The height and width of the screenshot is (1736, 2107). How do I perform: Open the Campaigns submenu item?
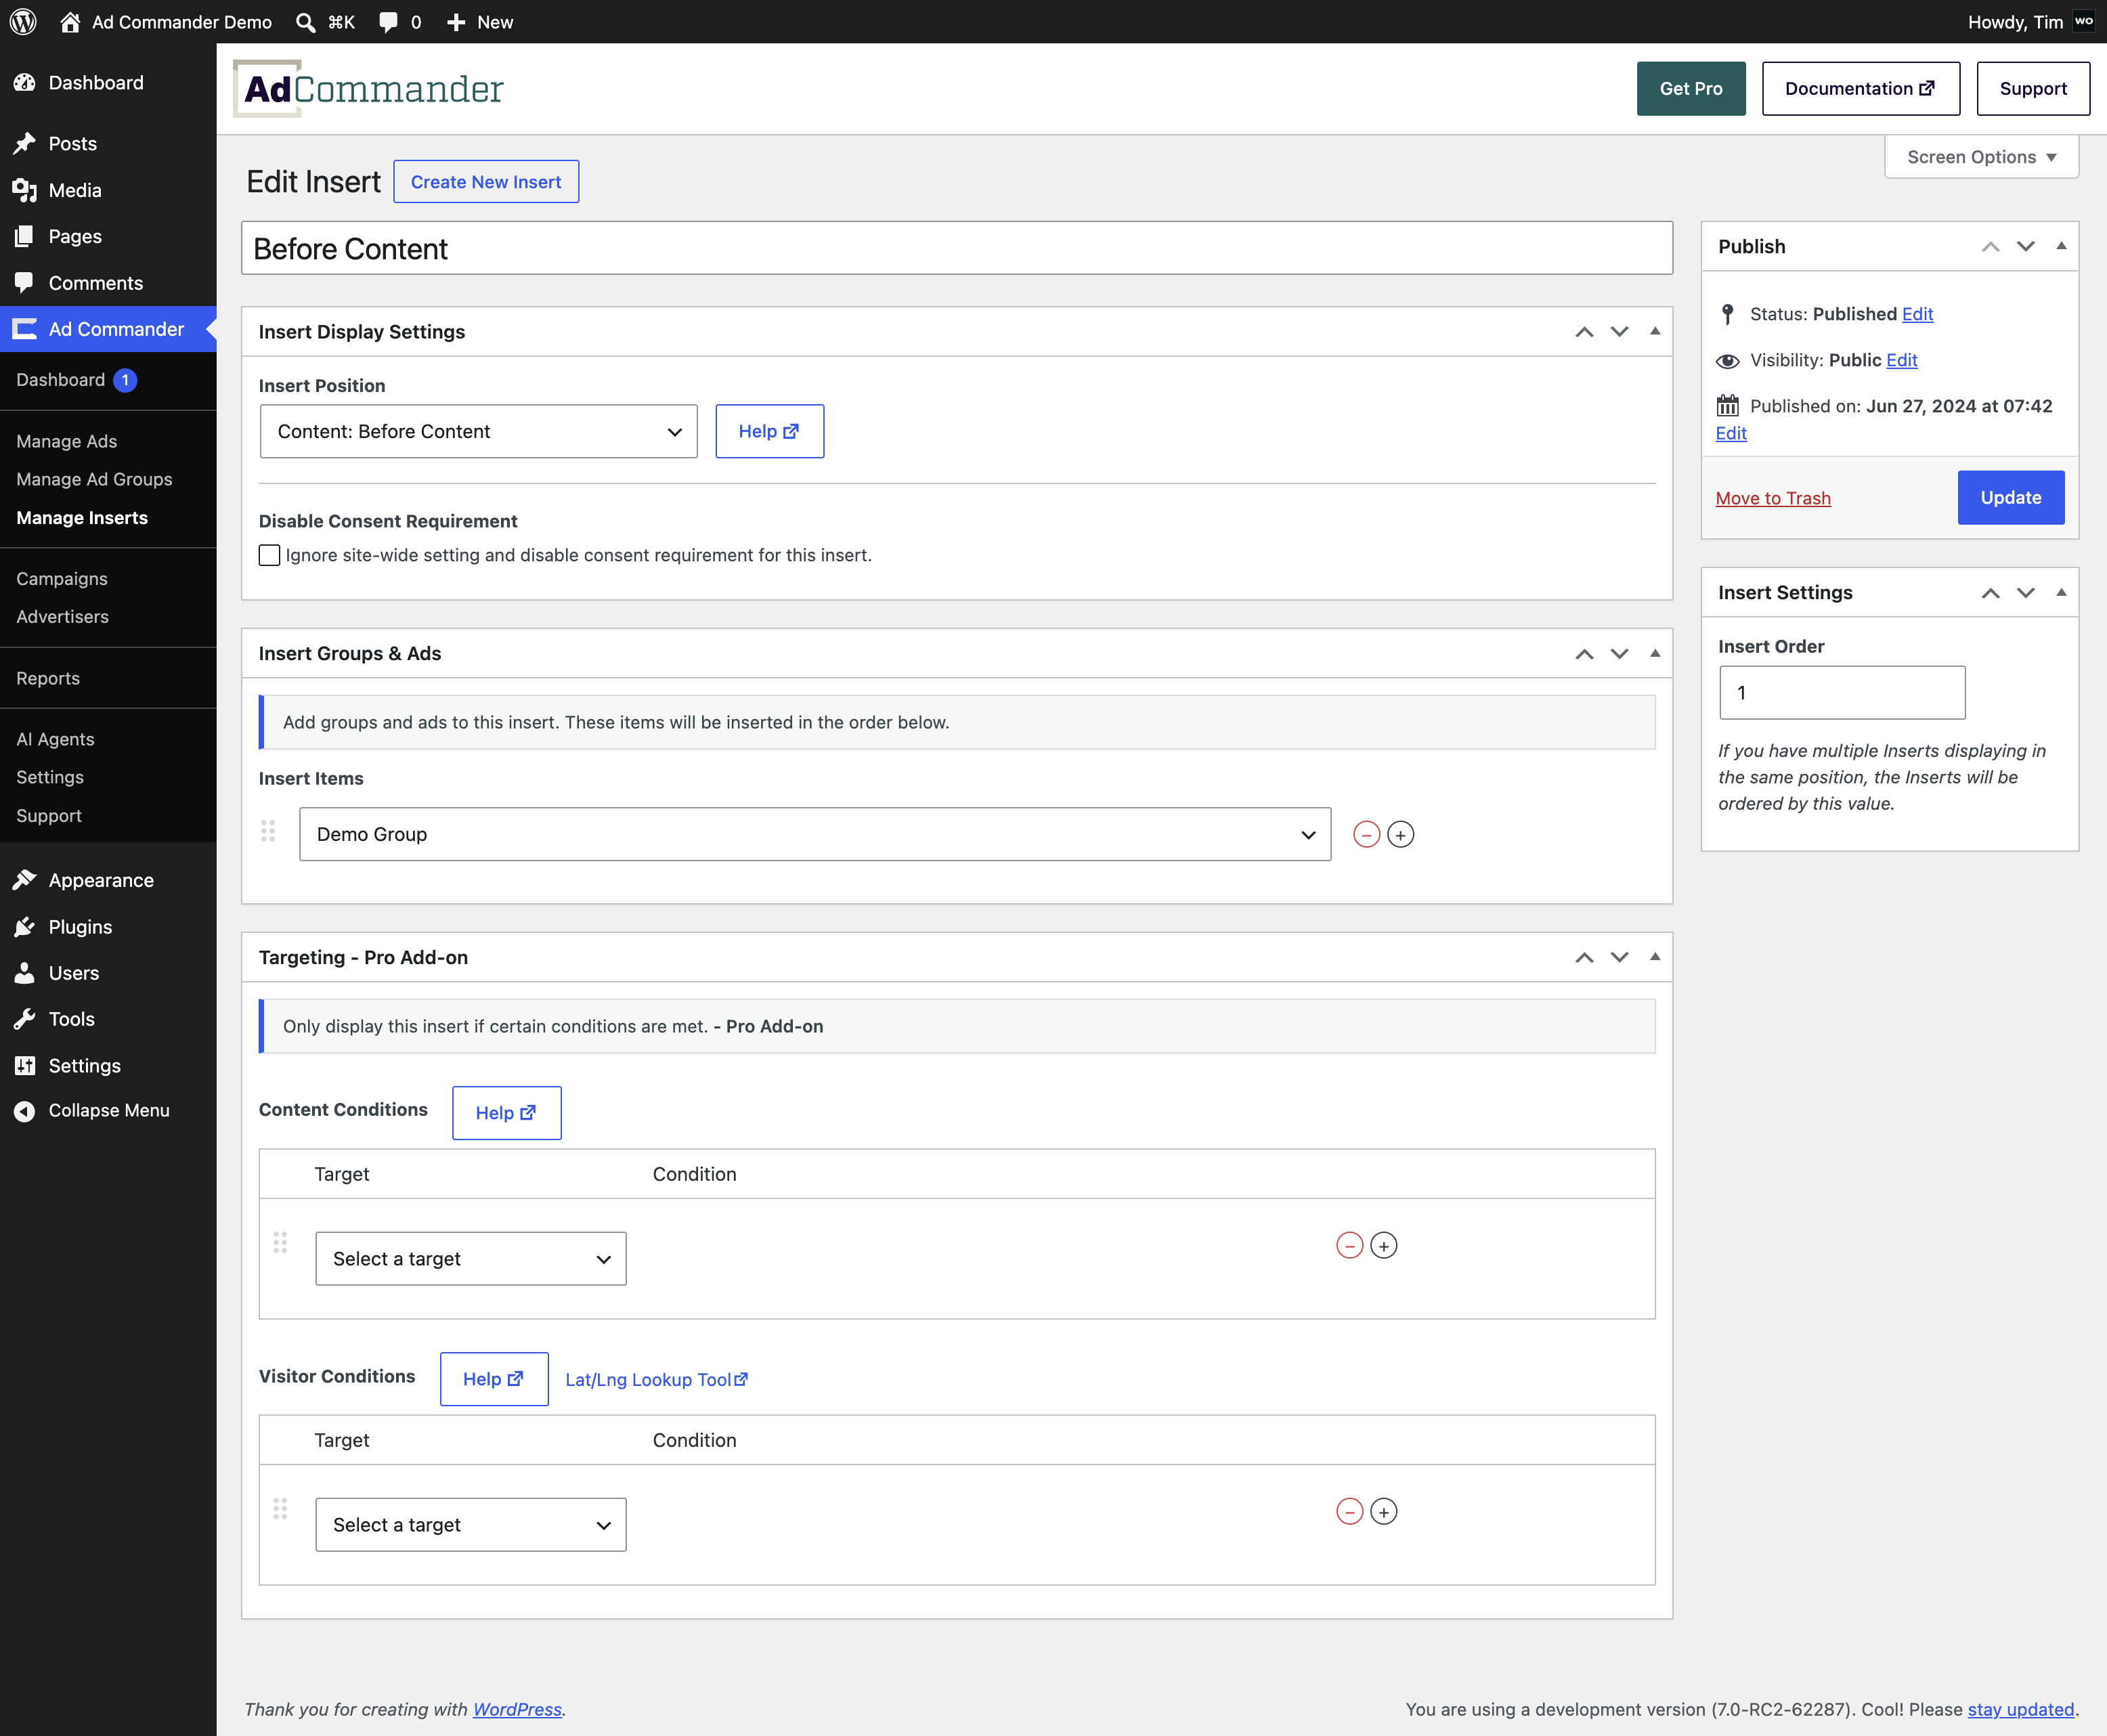point(62,579)
